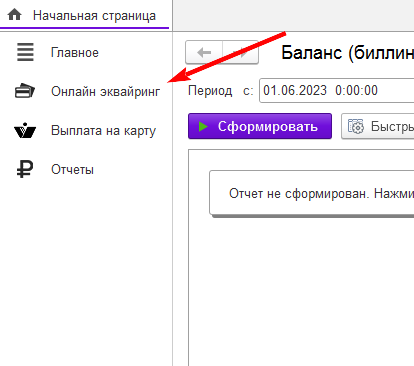Image resolution: width=414 pixels, height=366 pixels.
Task: Open the Начальная страница tab
Action: point(84,15)
